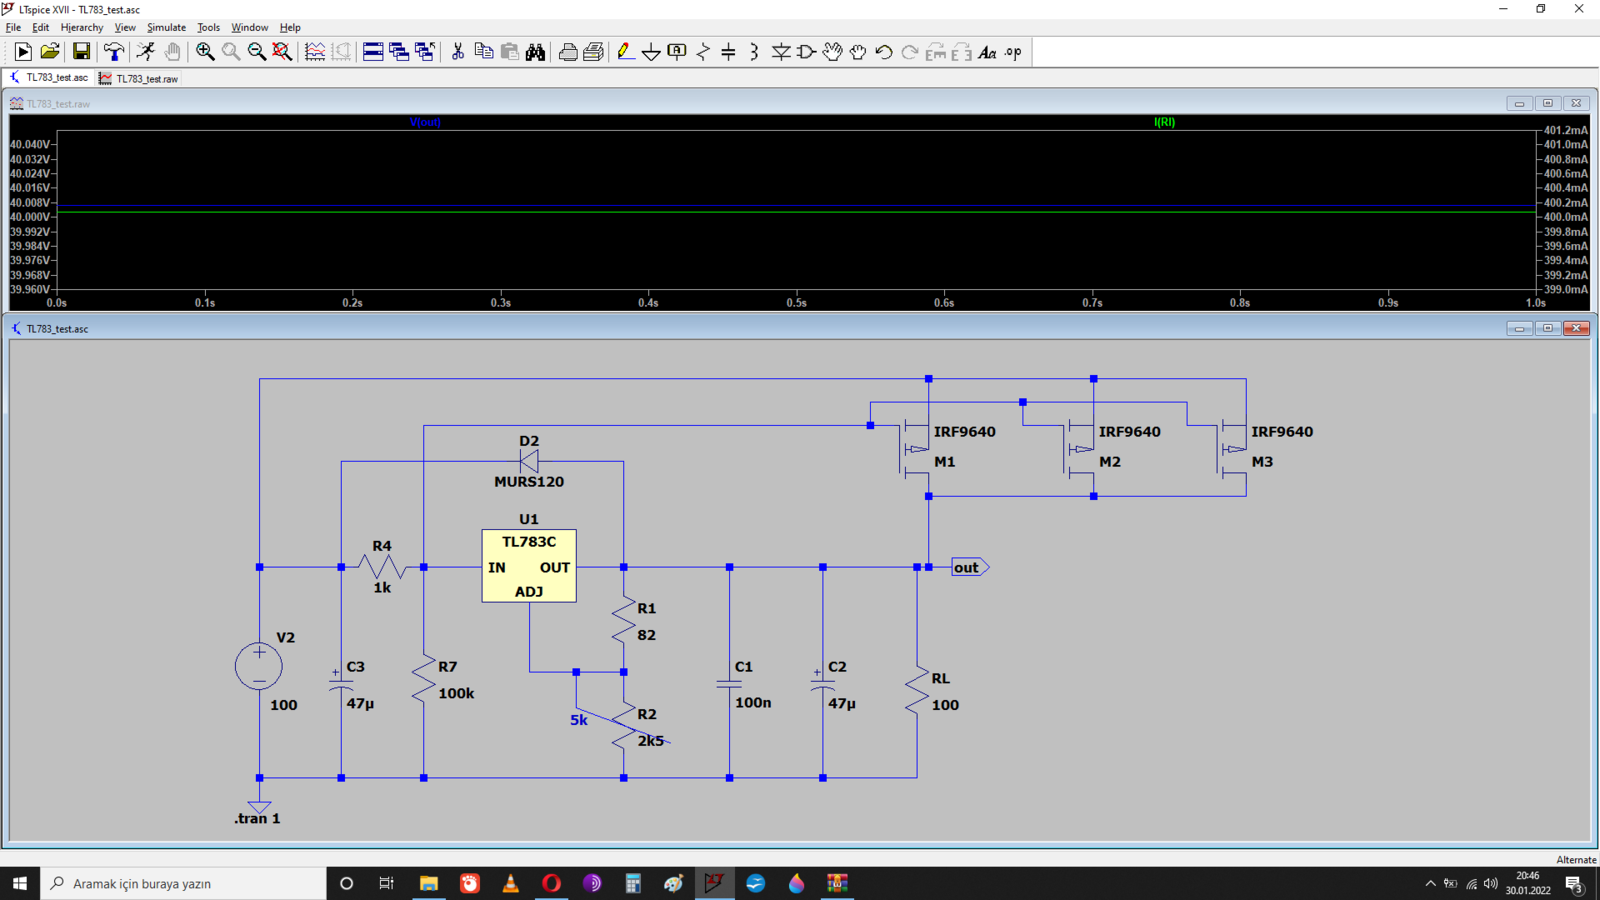This screenshot has width=1600, height=900.
Task: Open a file with the folder icon
Action: pyautogui.click(x=50, y=52)
